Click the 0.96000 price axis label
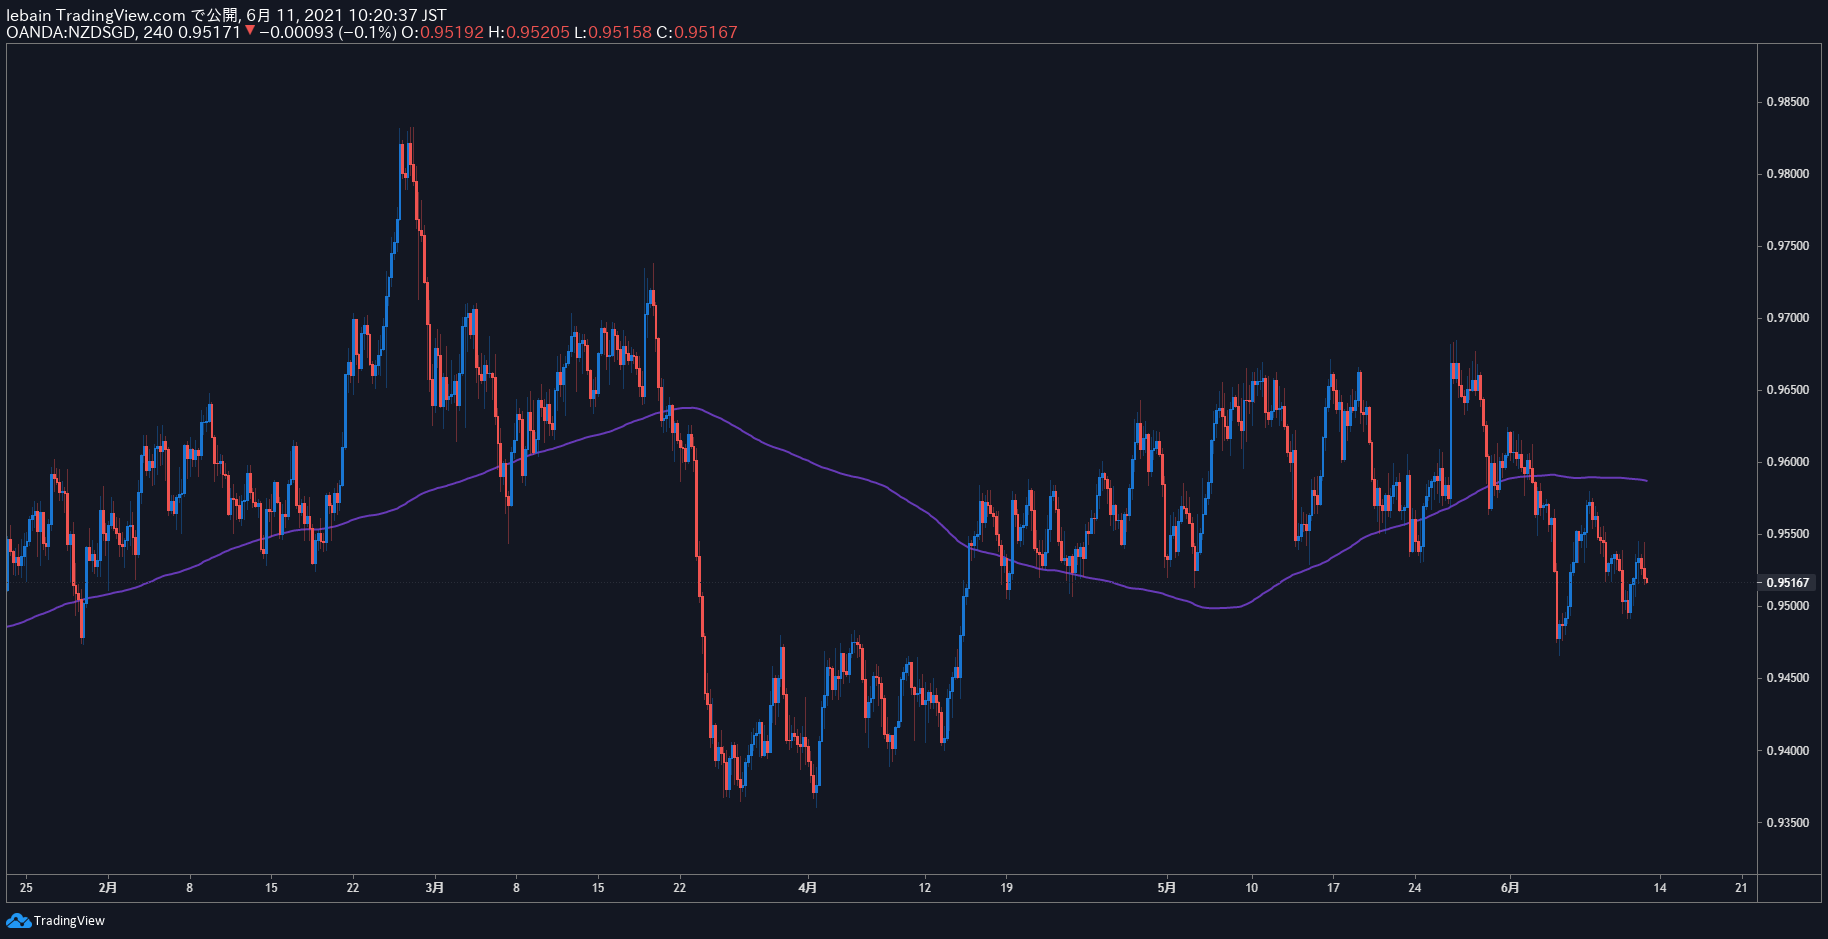Image resolution: width=1828 pixels, height=939 pixels. tap(1788, 462)
